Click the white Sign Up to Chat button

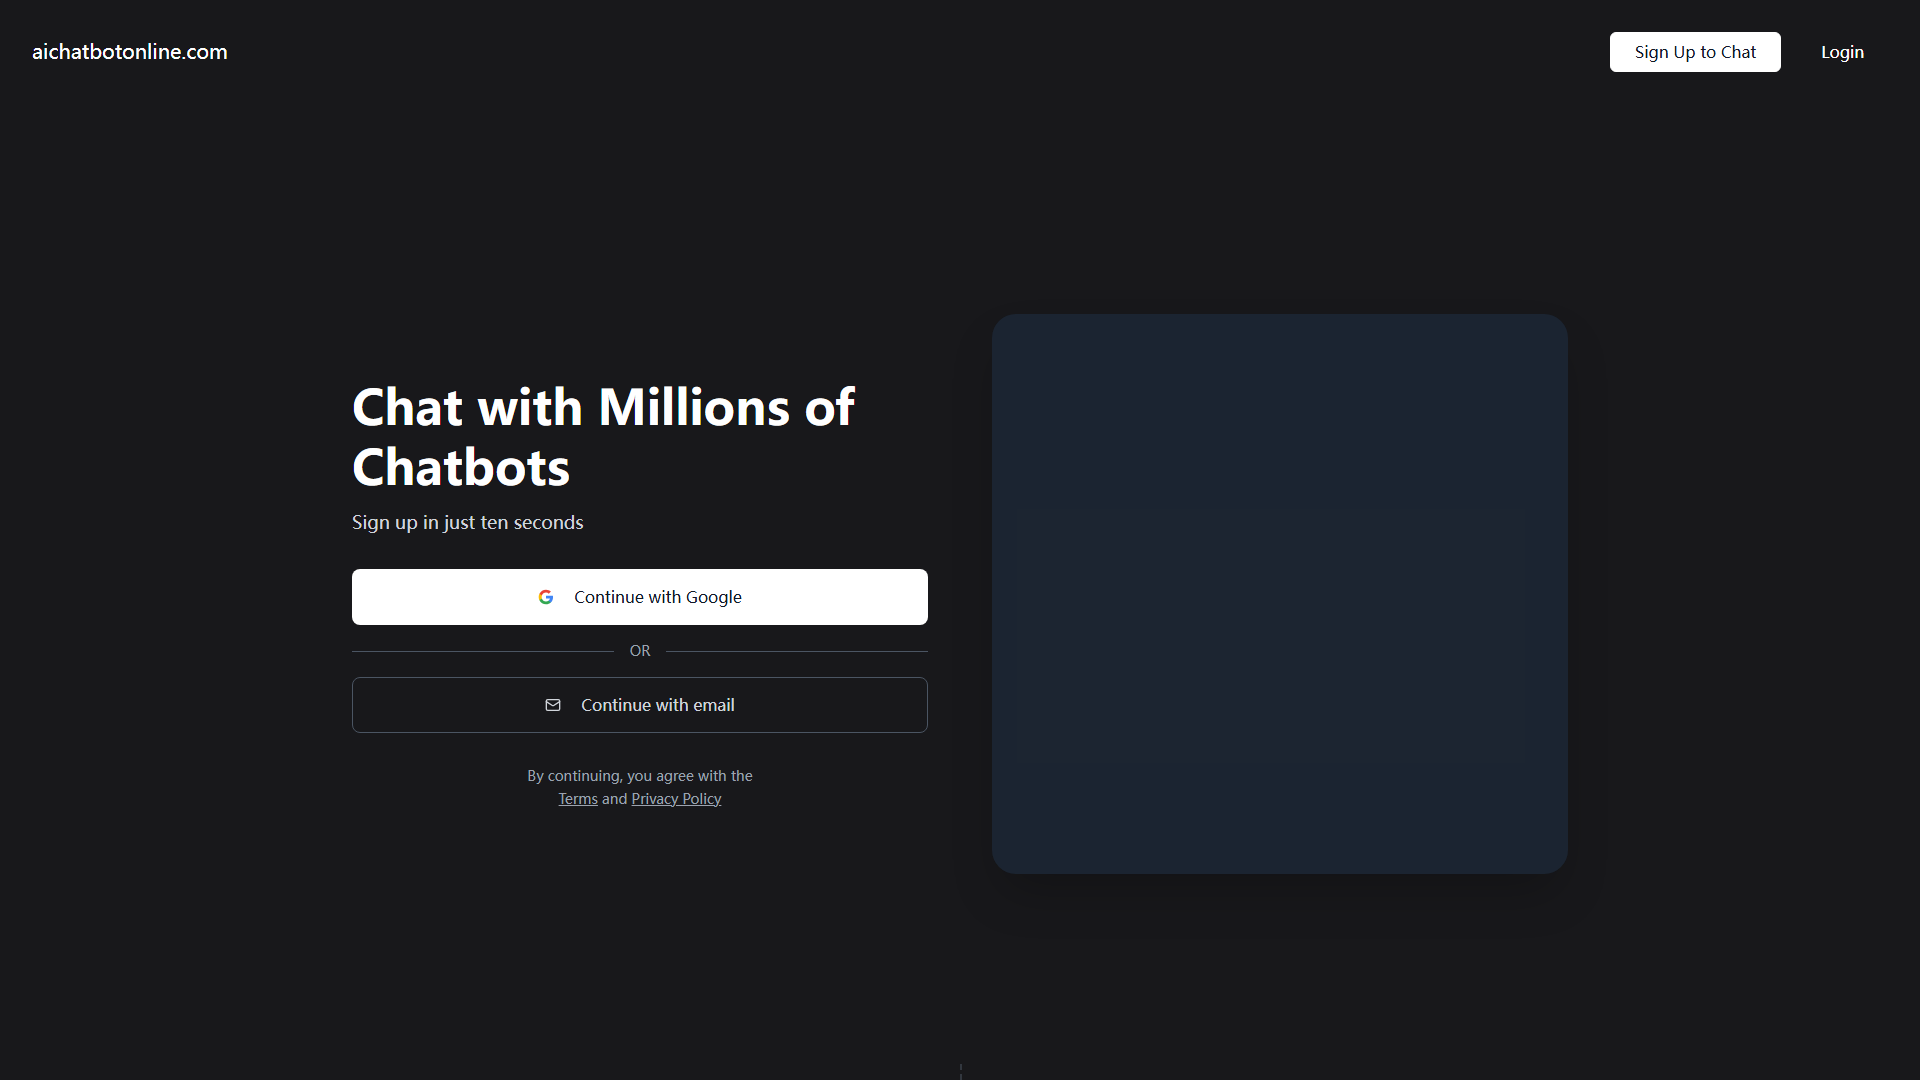click(1694, 52)
